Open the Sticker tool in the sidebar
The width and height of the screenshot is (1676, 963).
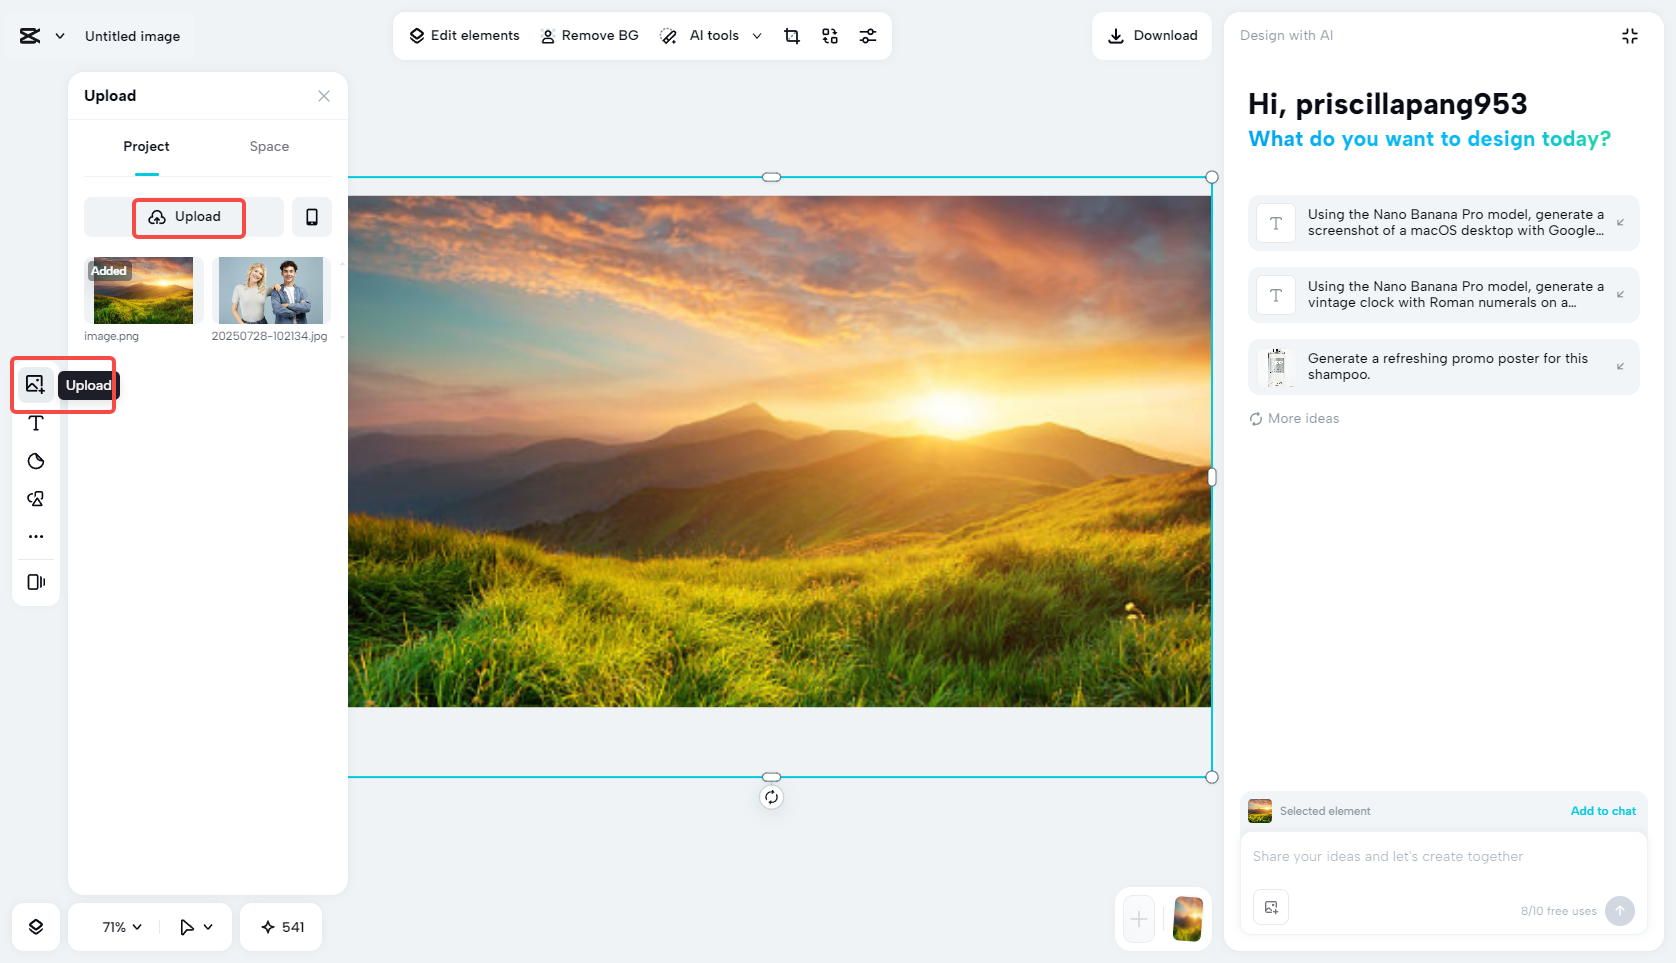(35, 461)
